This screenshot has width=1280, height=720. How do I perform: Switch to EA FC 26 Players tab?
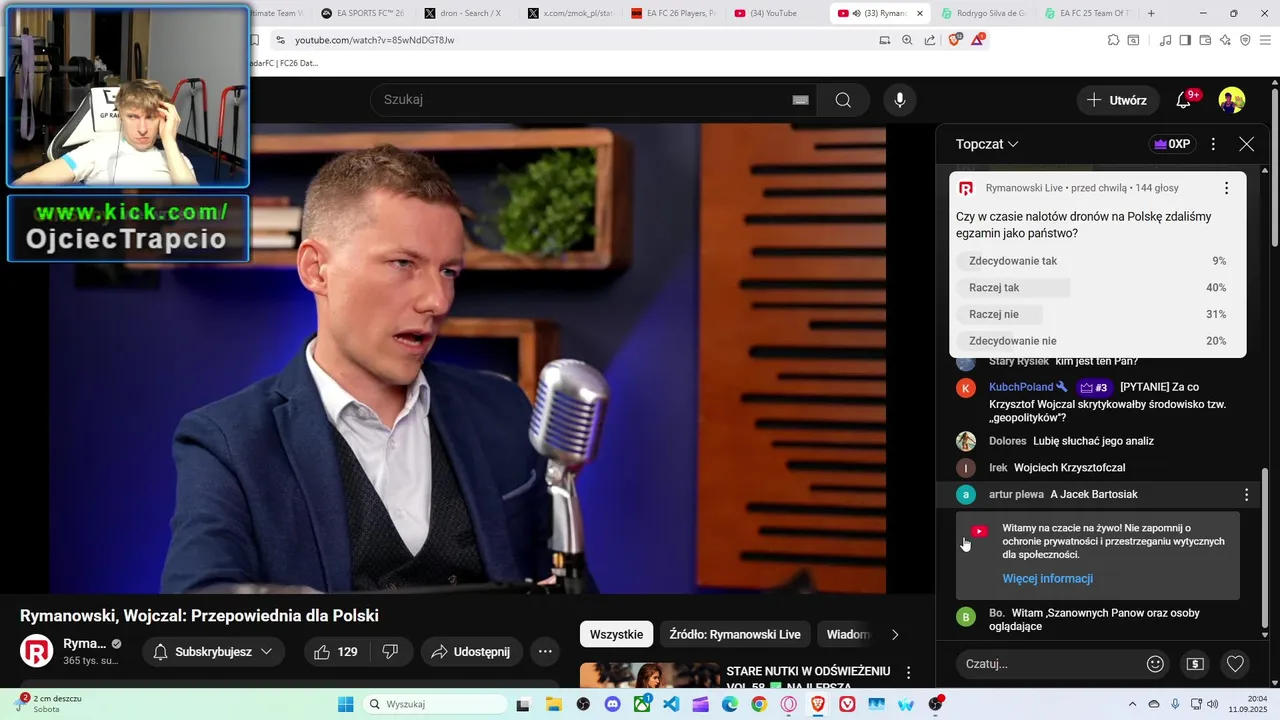click(673, 13)
